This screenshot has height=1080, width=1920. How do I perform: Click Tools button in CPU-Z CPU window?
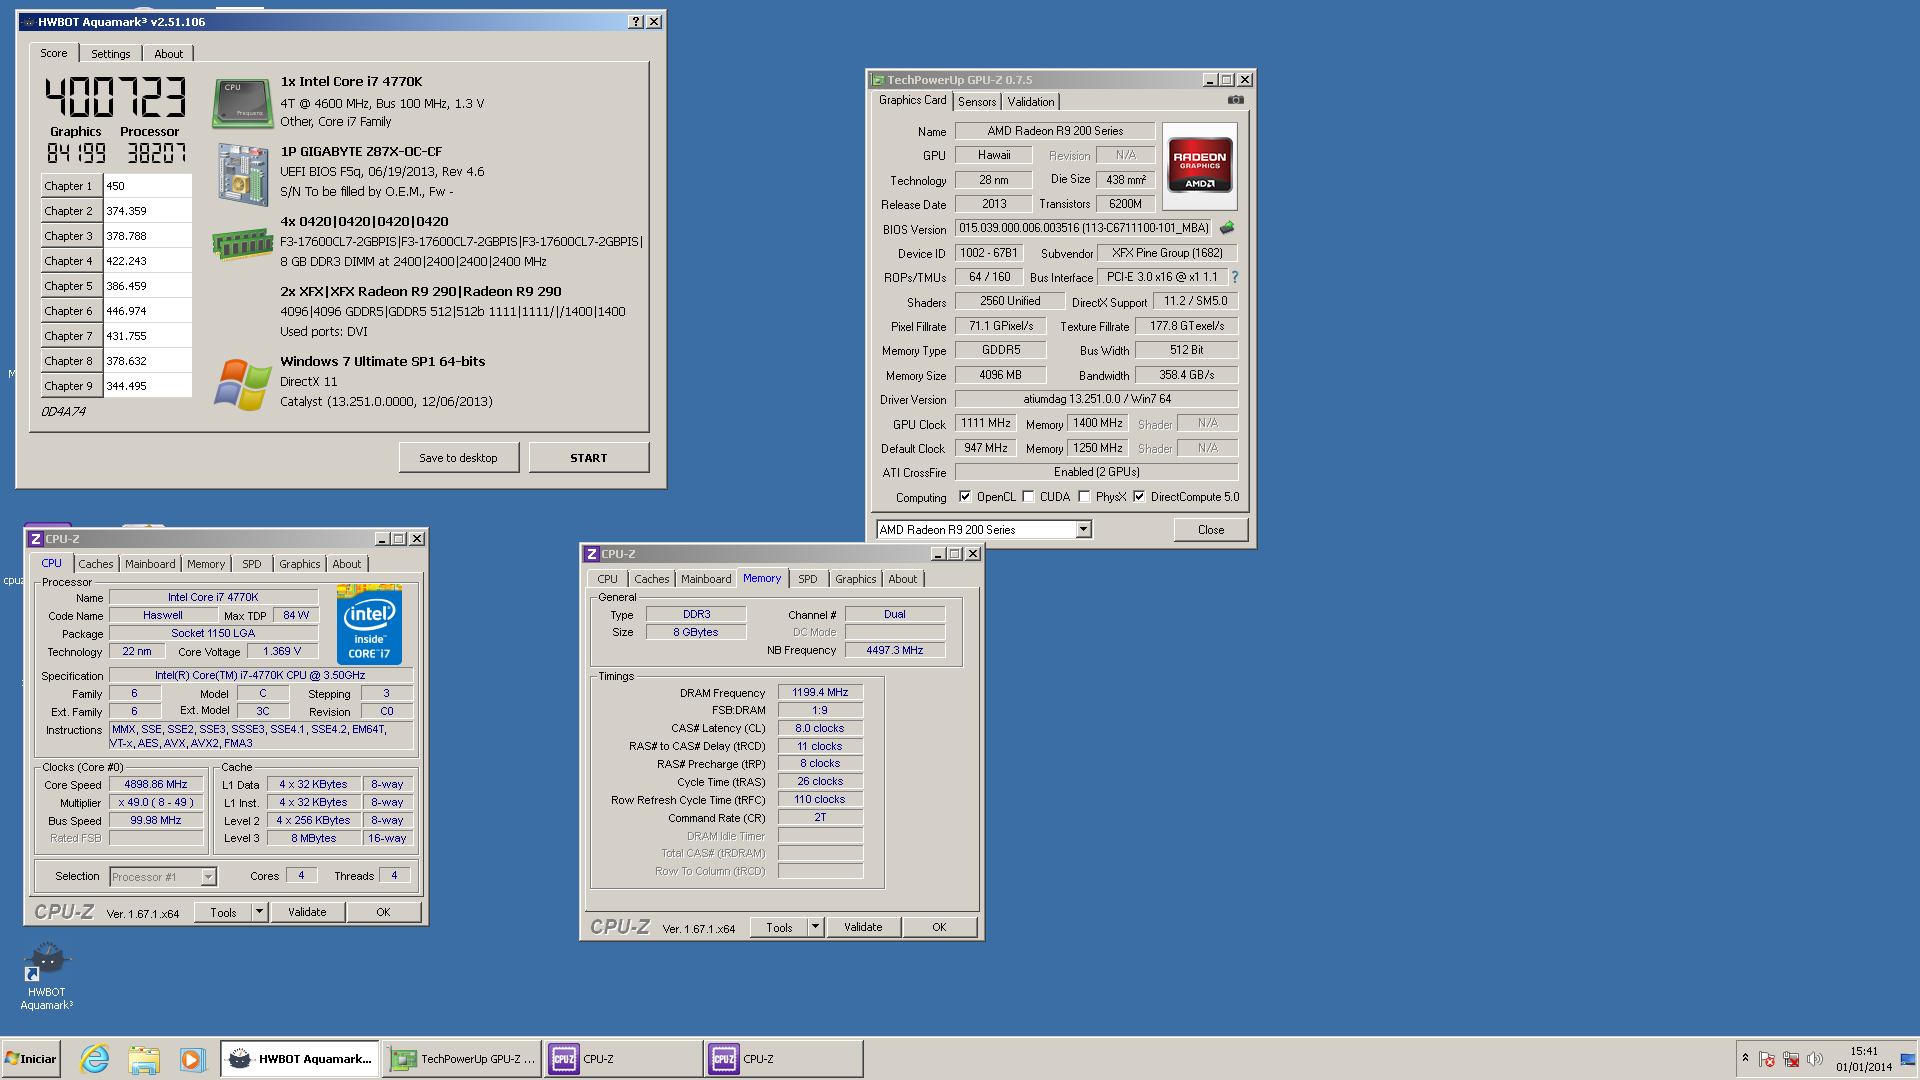pos(223,912)
